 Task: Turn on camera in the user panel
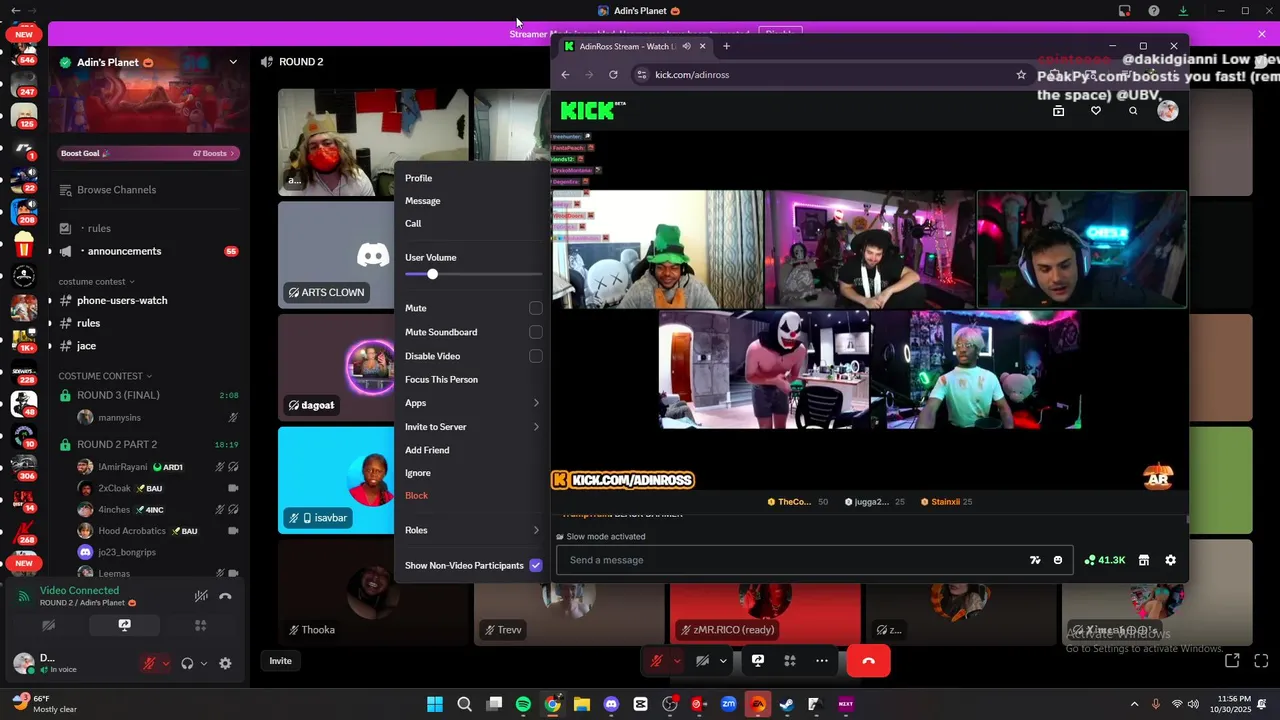click(x=48, y=626)
